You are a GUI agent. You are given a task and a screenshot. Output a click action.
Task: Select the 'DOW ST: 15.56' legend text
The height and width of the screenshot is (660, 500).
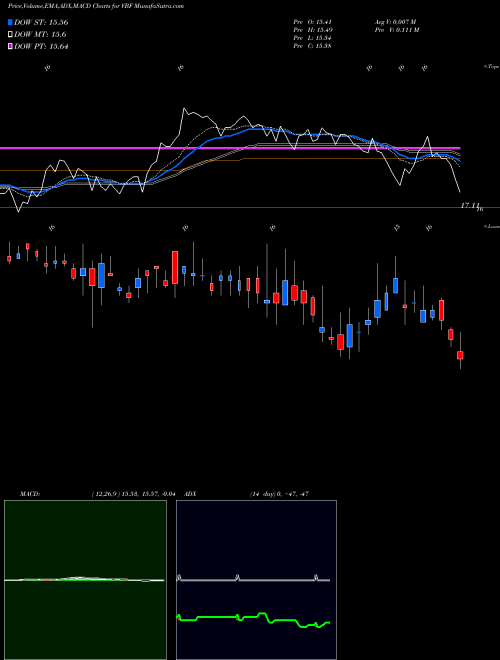[x=41, y=22]
